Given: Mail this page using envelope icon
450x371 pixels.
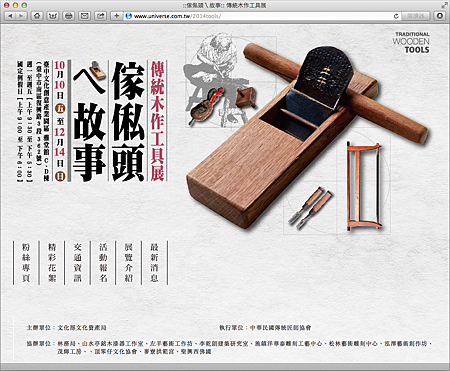Looking at the screenshot, I should (85, 16).
